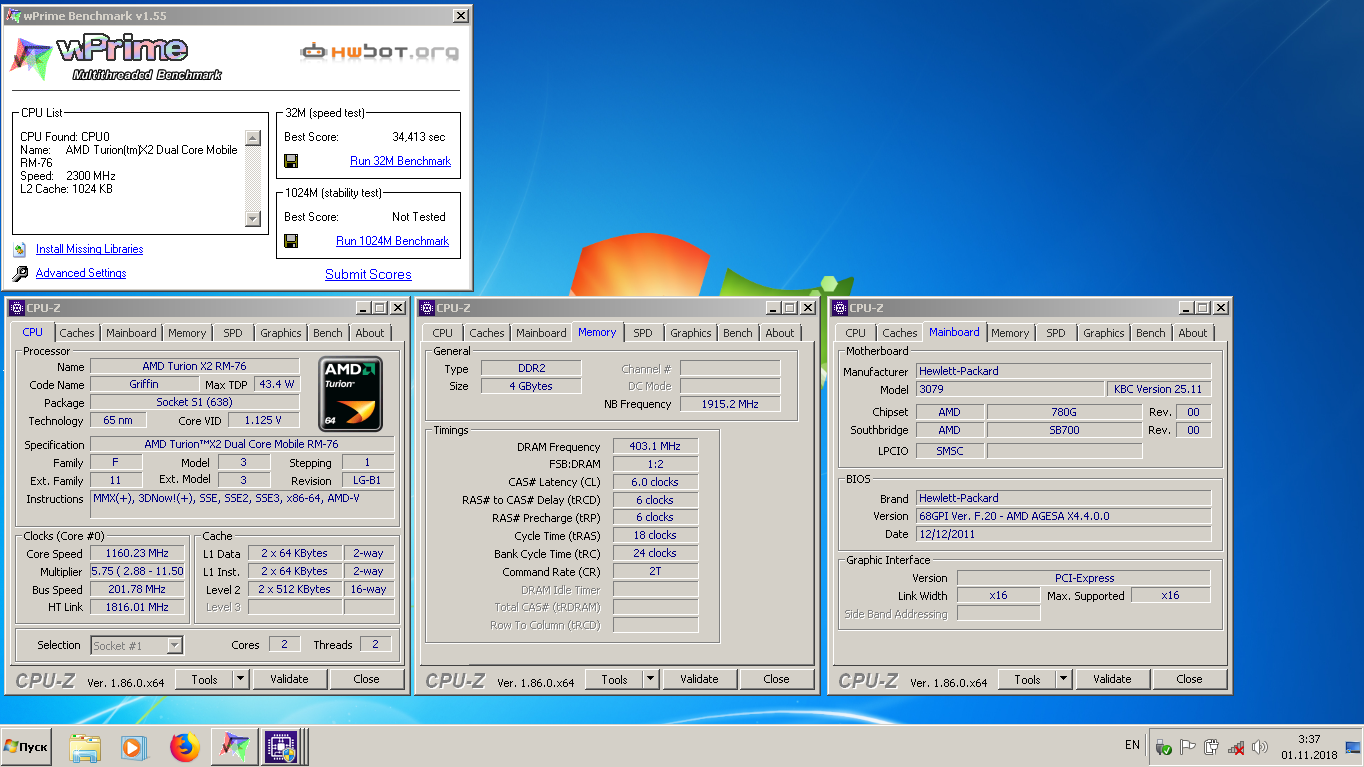
Task: Click the DRAM Frequency value 403.1 MHz
Action: [655, 447]
